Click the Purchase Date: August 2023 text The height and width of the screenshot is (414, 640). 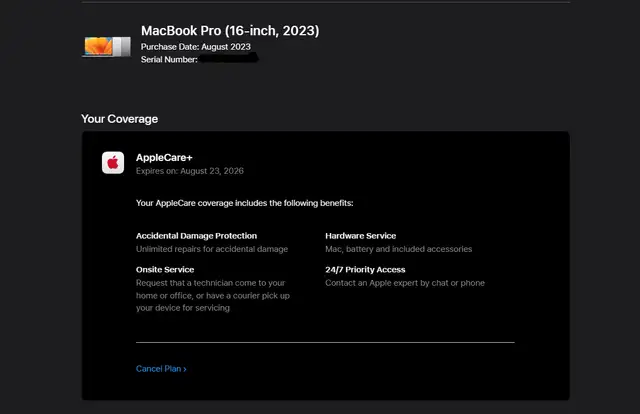[x=196, y=47]
